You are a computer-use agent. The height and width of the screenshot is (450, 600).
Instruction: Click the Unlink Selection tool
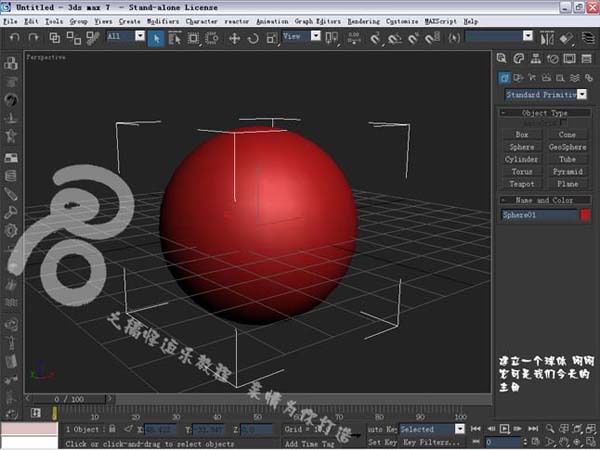(x=73, y=38)
